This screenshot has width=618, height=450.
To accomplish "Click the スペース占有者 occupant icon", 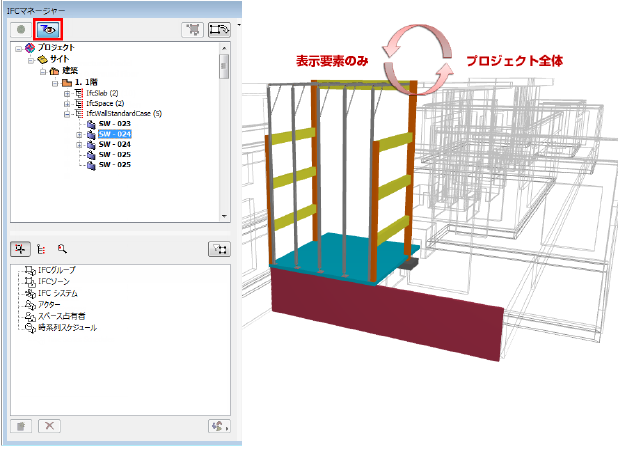I will pos(30,316).
